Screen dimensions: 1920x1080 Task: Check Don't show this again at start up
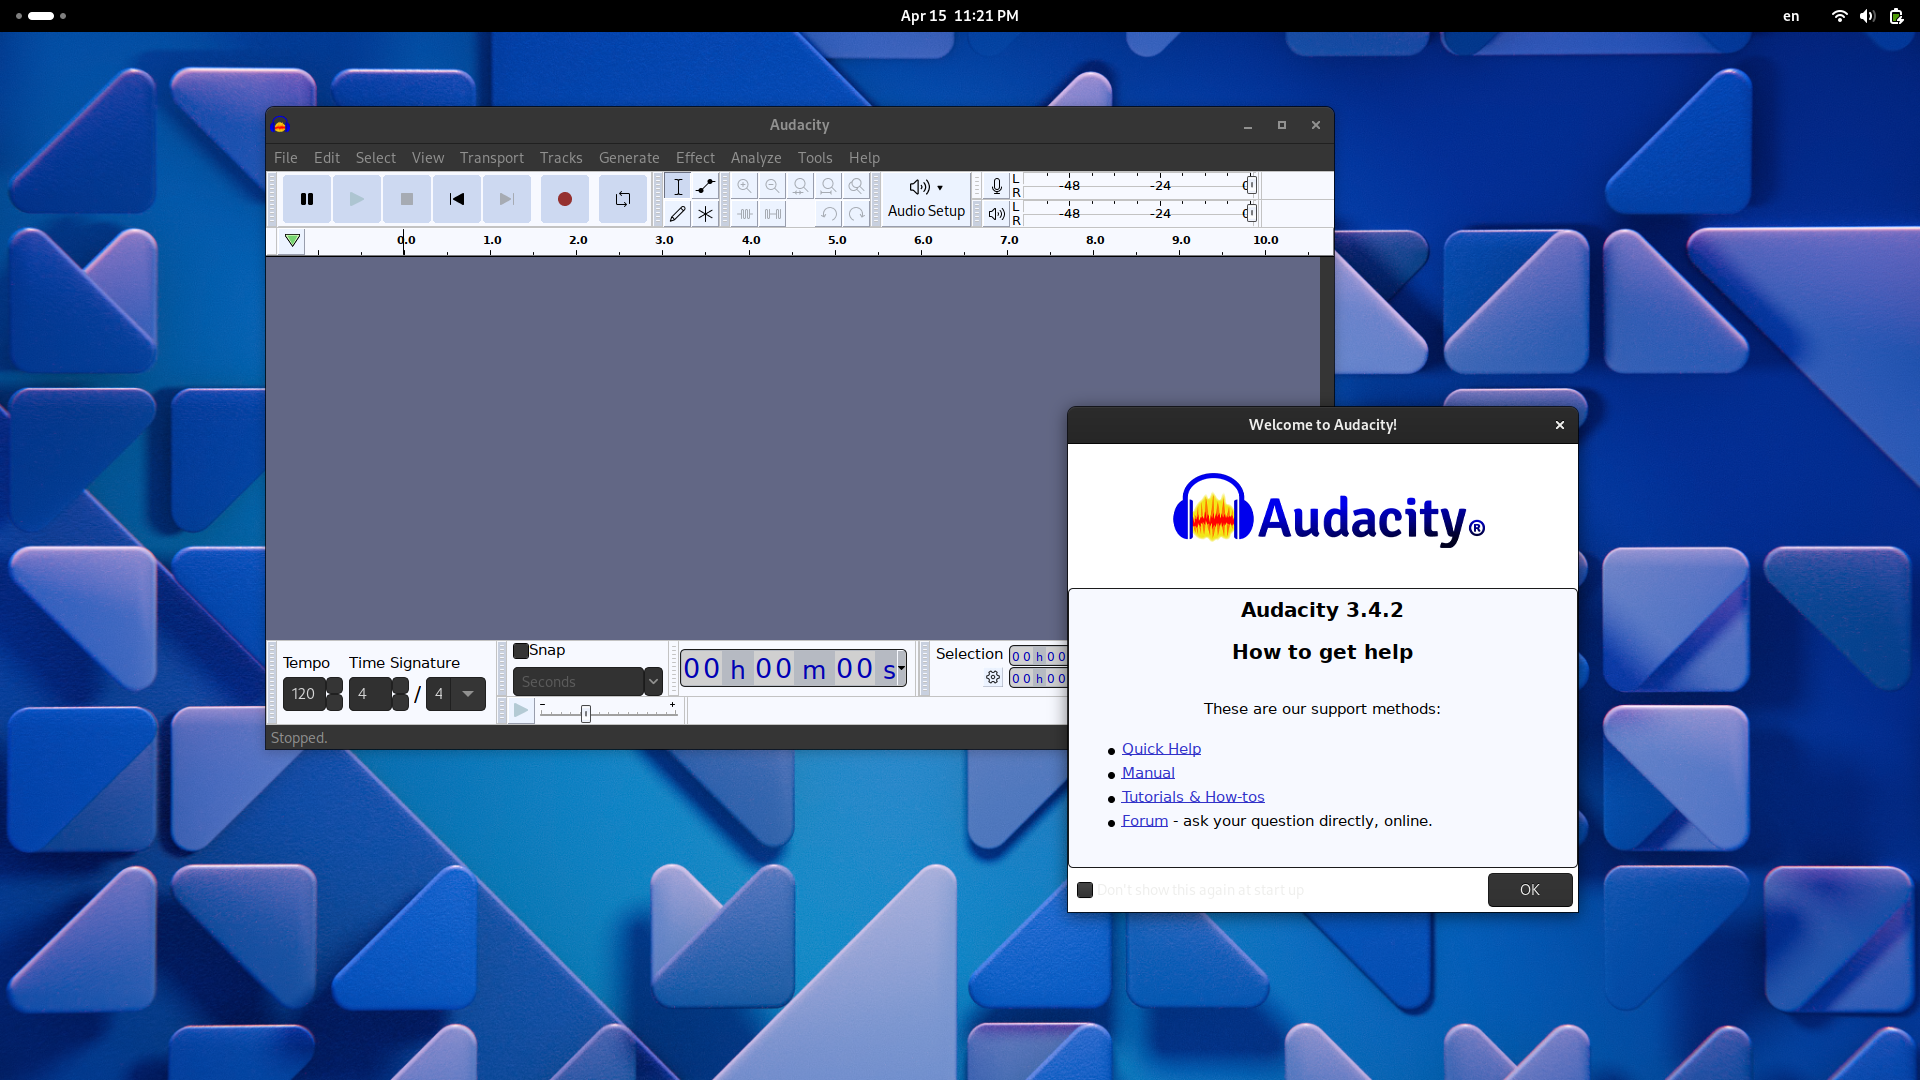pyautogui.click(x=1085, y=890)
